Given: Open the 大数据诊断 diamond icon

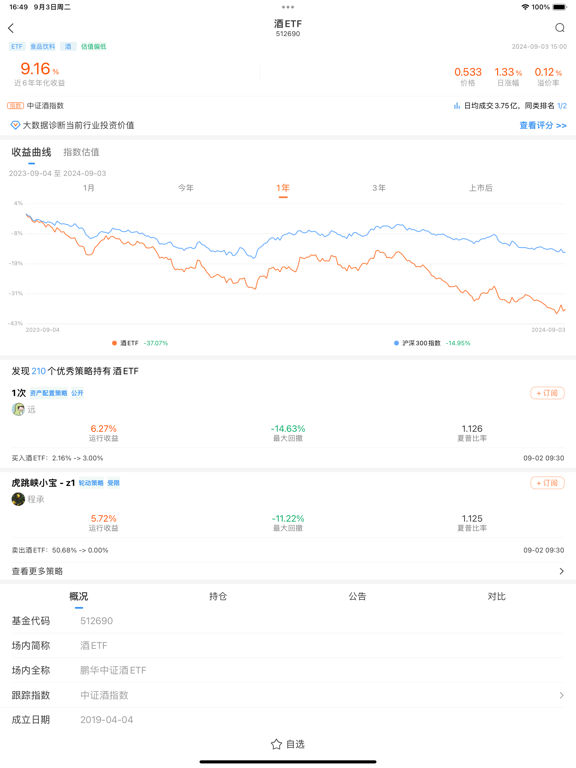Looking at the screenshot, I should pos(15,125).
